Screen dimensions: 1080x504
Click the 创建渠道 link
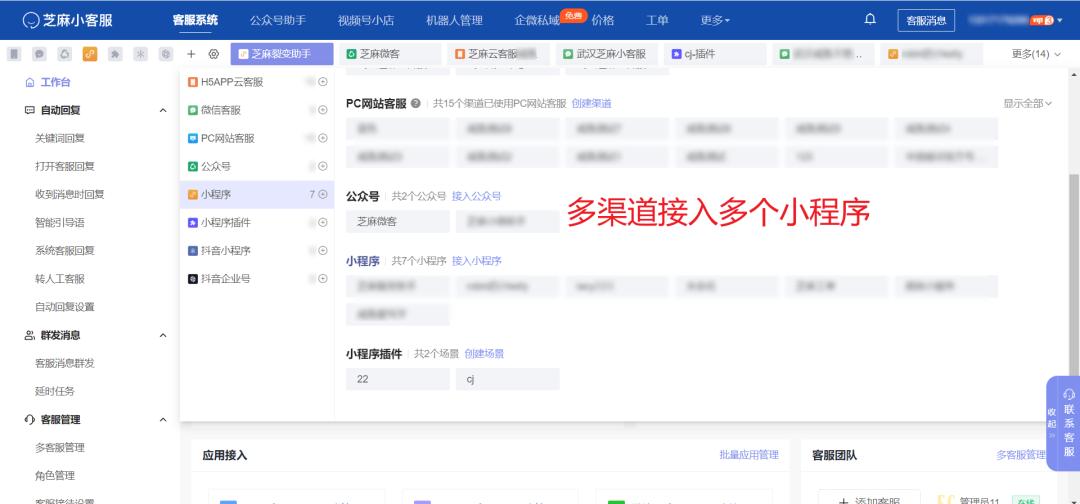pos(592,103)
